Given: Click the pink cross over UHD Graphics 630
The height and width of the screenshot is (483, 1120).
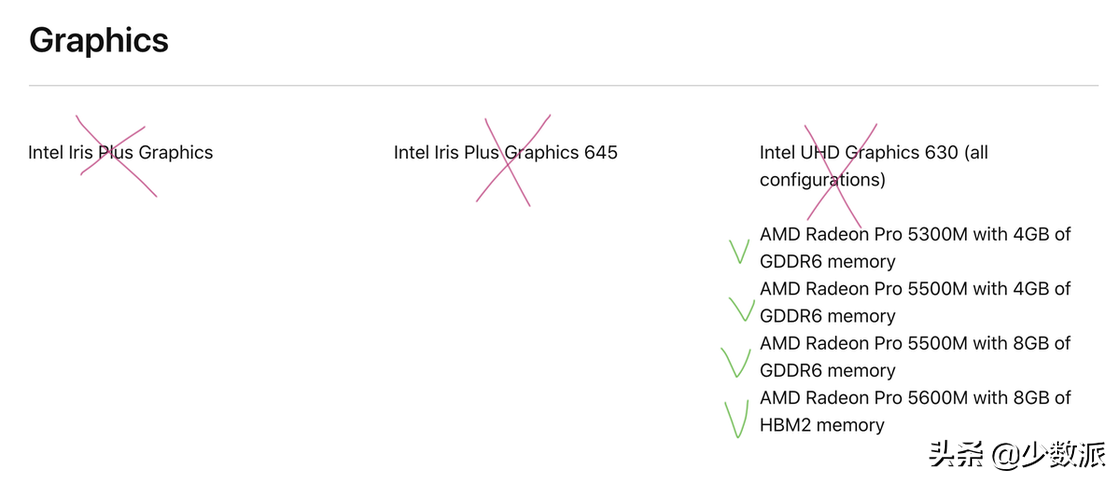Looking at the screenshot, I should (839, 172).
